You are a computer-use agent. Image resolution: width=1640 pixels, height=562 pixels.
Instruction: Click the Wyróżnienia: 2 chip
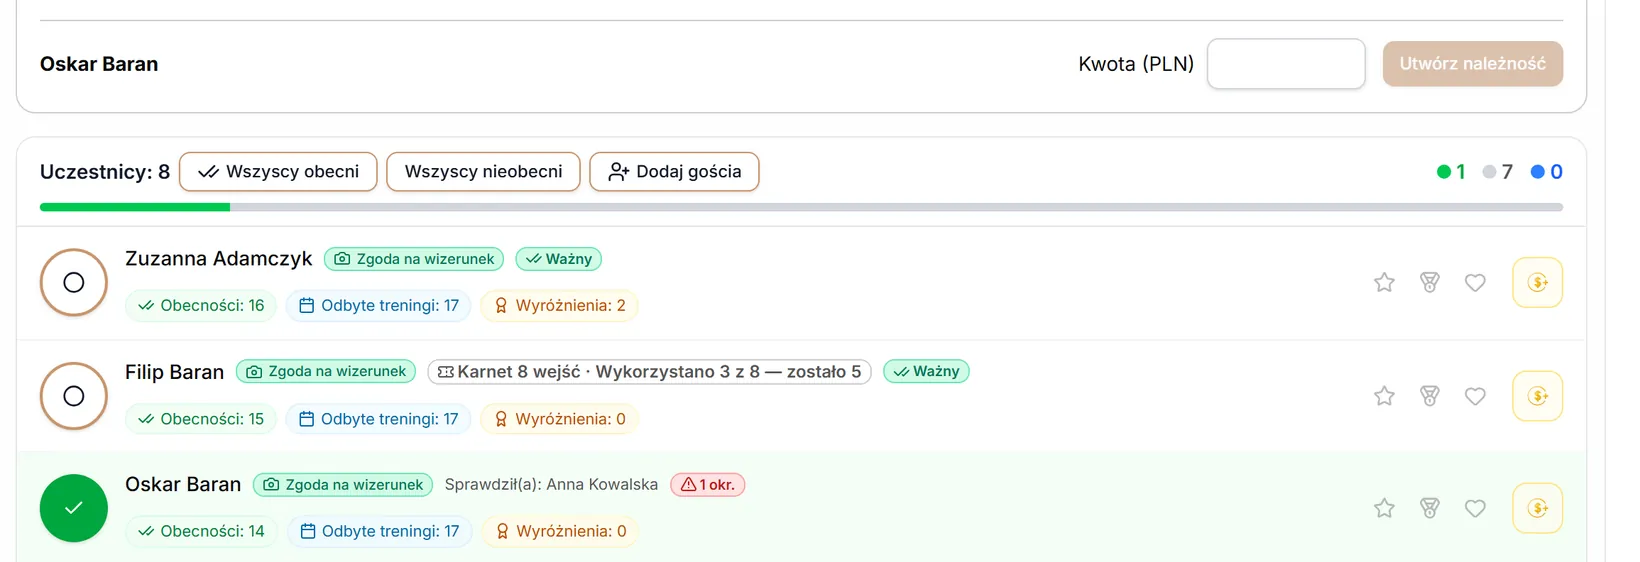(560, 306)
